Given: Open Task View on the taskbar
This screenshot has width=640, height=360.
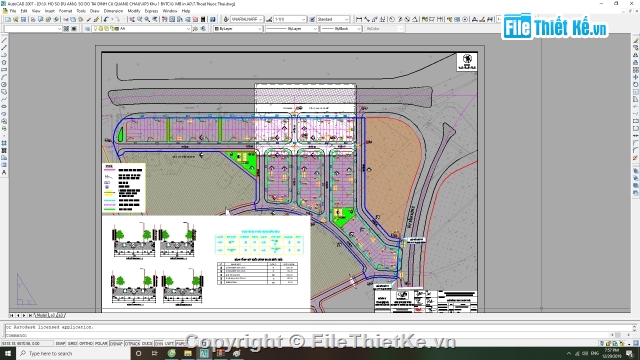Looking at the screenshot, I should click(x=155, y=353).
